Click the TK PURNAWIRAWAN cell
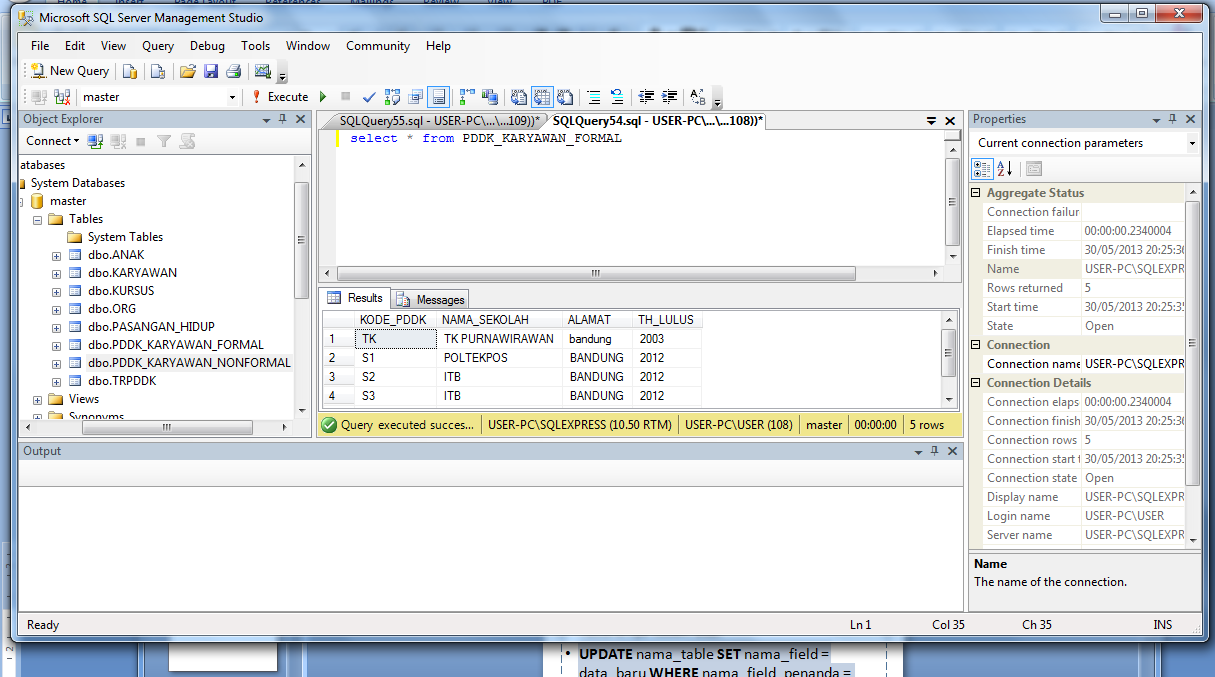 tap(499, 339)
